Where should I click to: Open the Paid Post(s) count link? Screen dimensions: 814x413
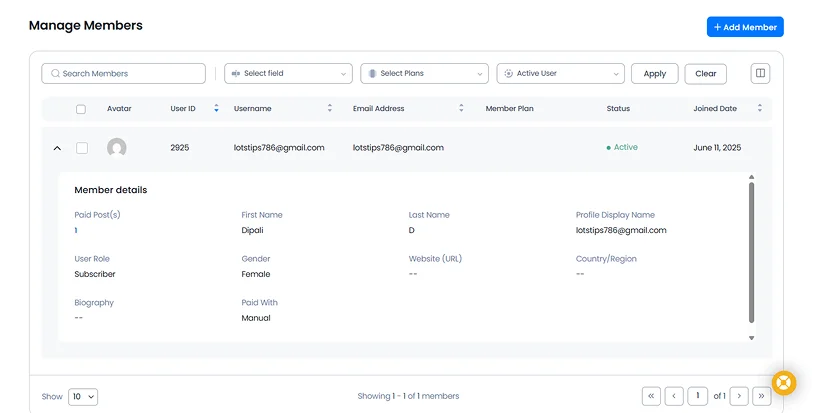pos(76,230)
